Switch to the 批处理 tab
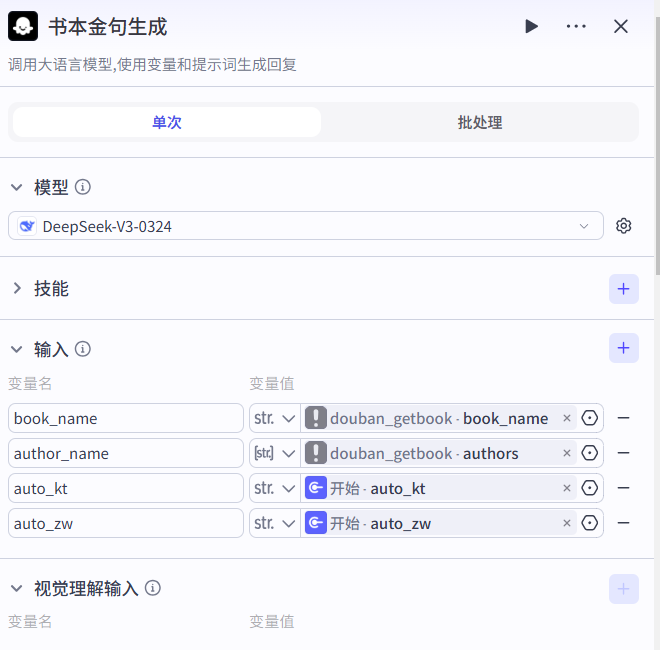This screenshot has width=660, height=650. pos(480,122)
